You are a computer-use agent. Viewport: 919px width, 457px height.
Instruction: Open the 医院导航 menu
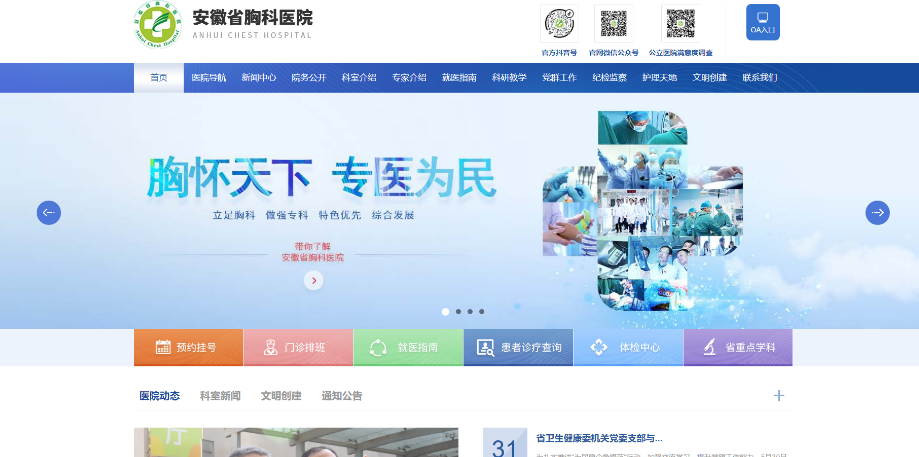pos(209,77)
